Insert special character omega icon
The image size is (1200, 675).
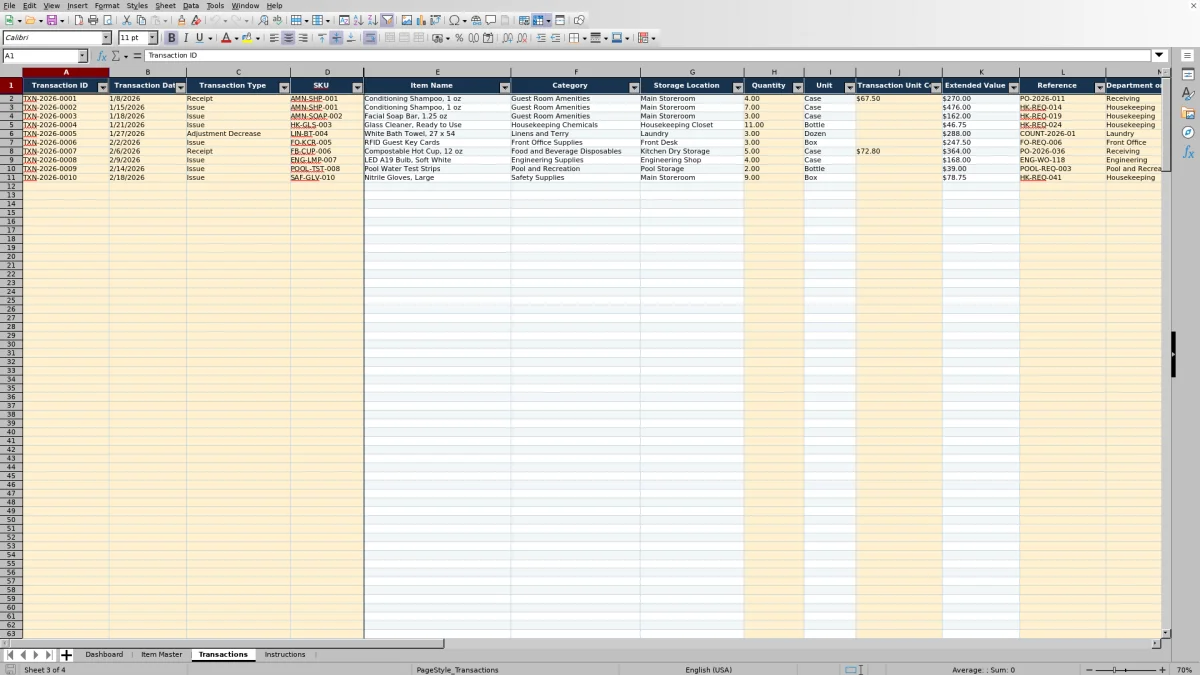tap(454, 20)
